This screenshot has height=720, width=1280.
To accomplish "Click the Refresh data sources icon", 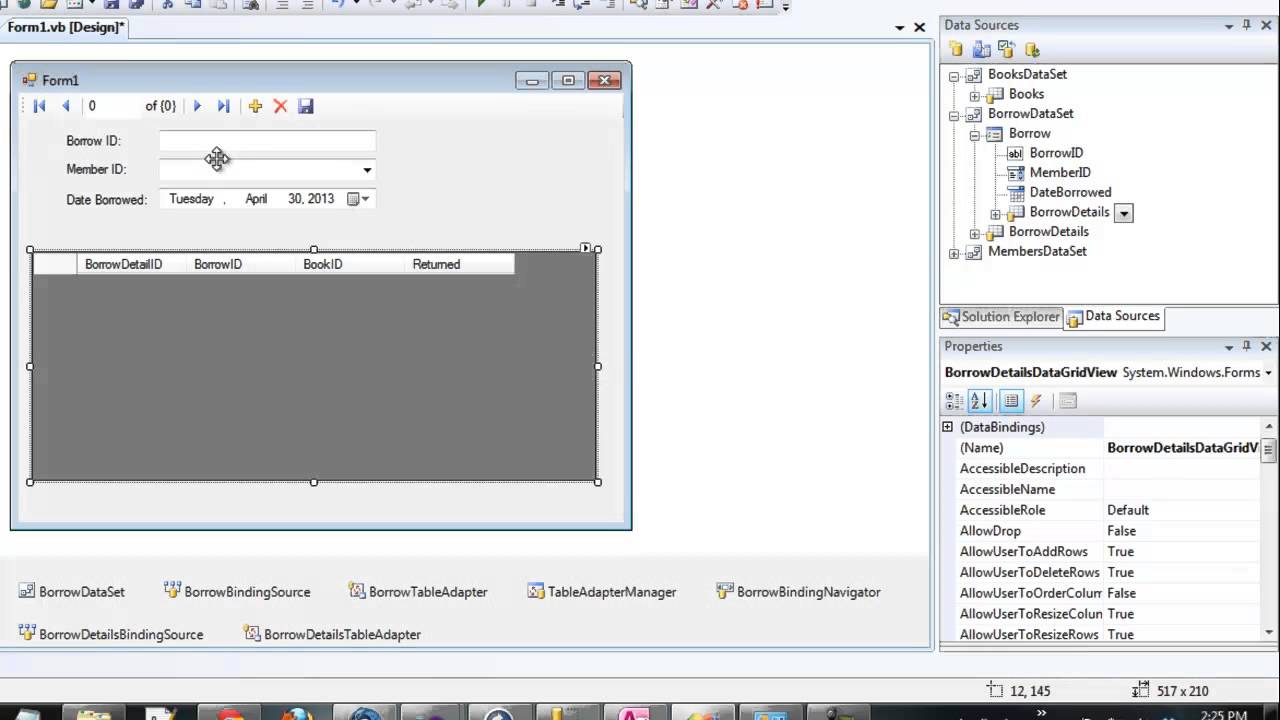I will (x=1032, y=49).
